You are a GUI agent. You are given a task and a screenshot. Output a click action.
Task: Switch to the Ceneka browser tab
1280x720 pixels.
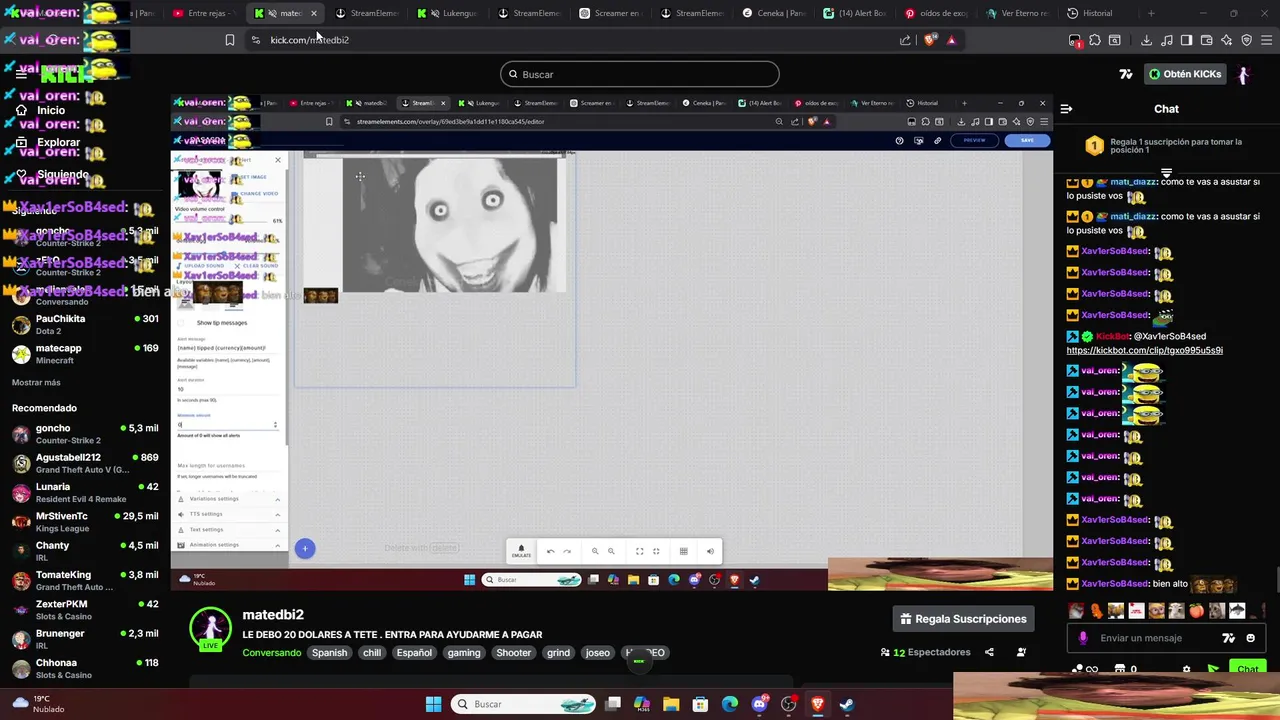(774, 13)
